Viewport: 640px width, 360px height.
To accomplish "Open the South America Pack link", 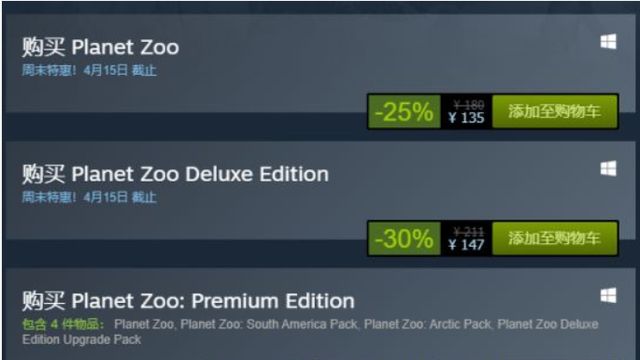I will point(269,324).
